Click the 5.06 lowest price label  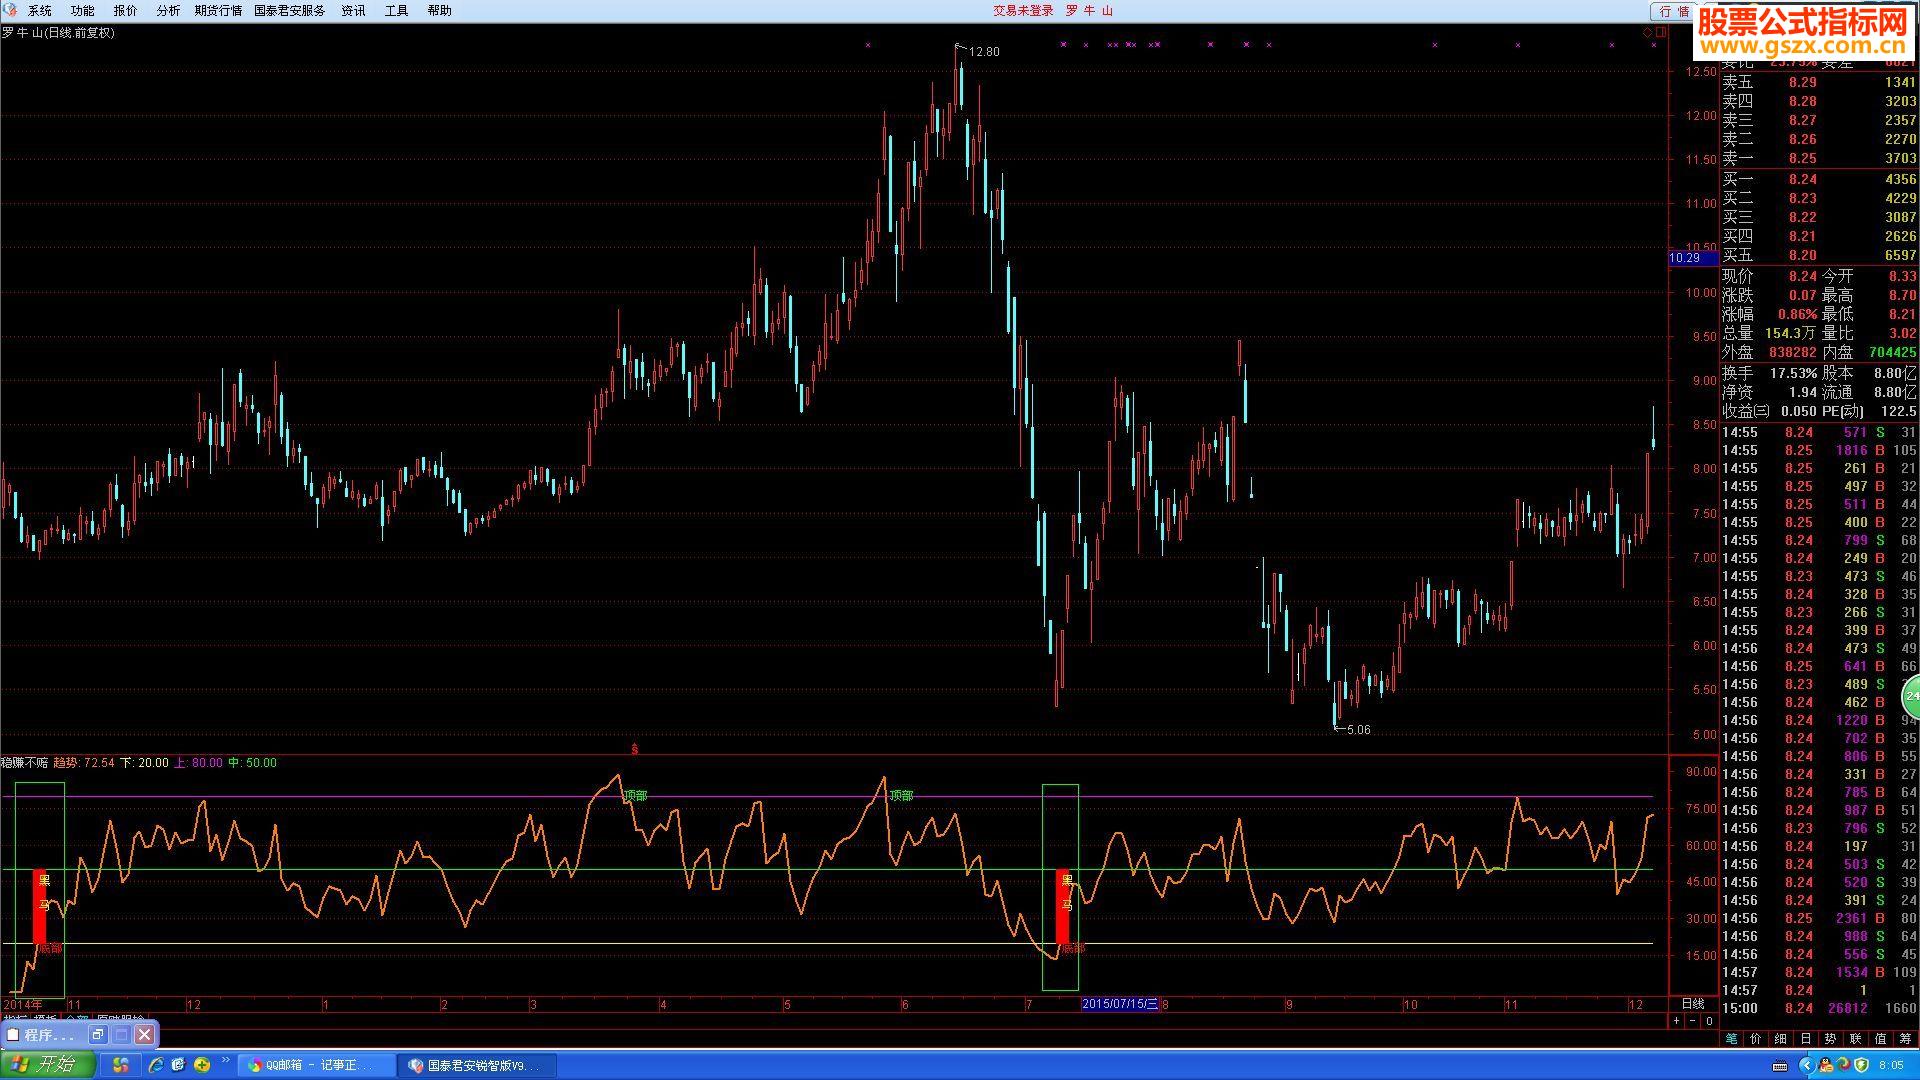(1359, 730)
